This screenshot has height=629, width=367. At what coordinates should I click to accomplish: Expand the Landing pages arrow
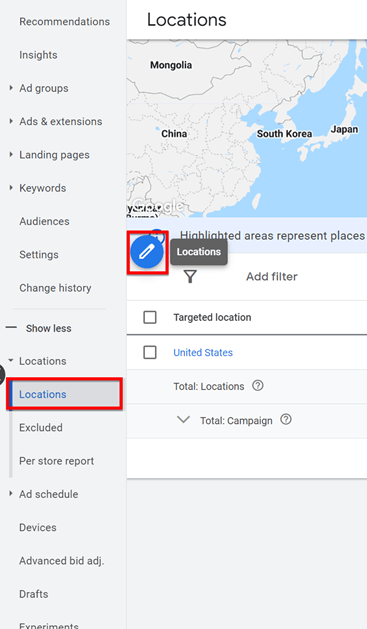tap(11, 154)
